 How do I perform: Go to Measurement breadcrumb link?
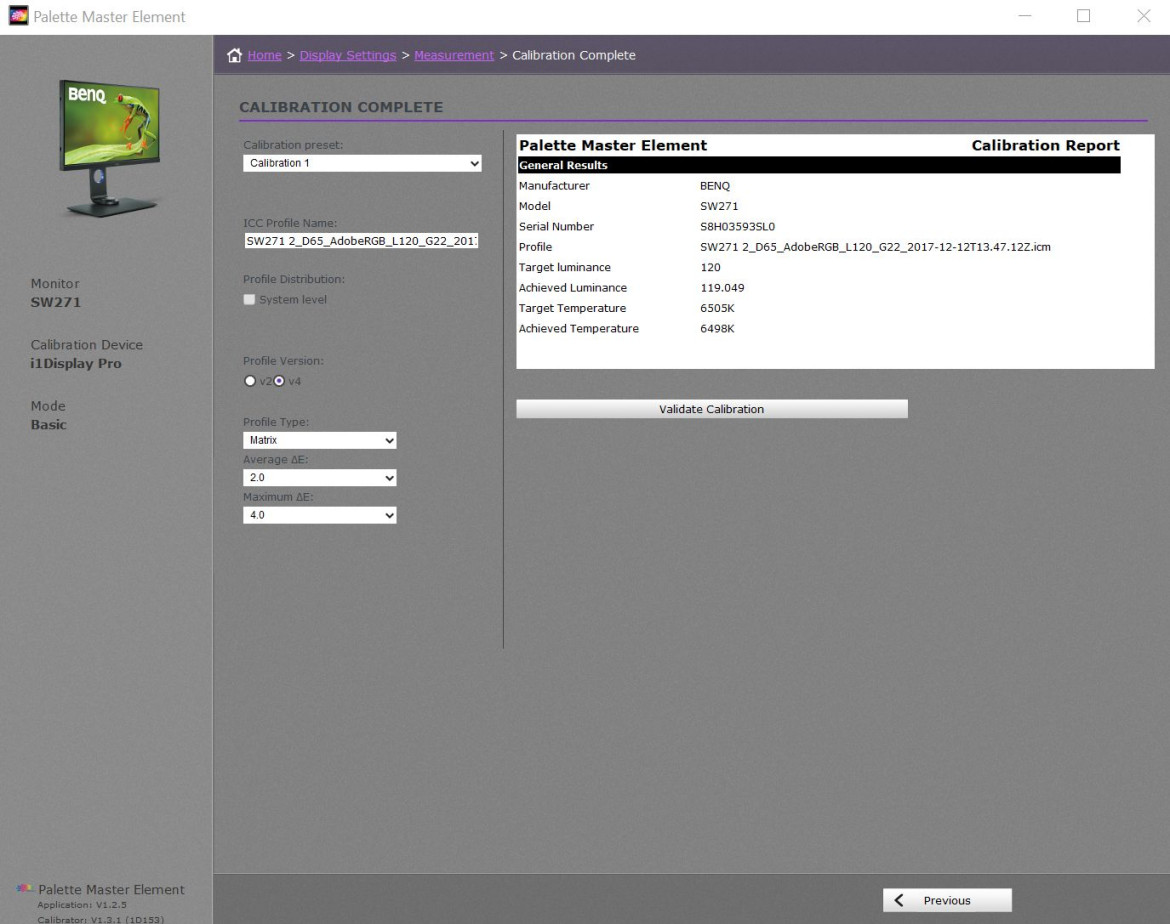454,55
